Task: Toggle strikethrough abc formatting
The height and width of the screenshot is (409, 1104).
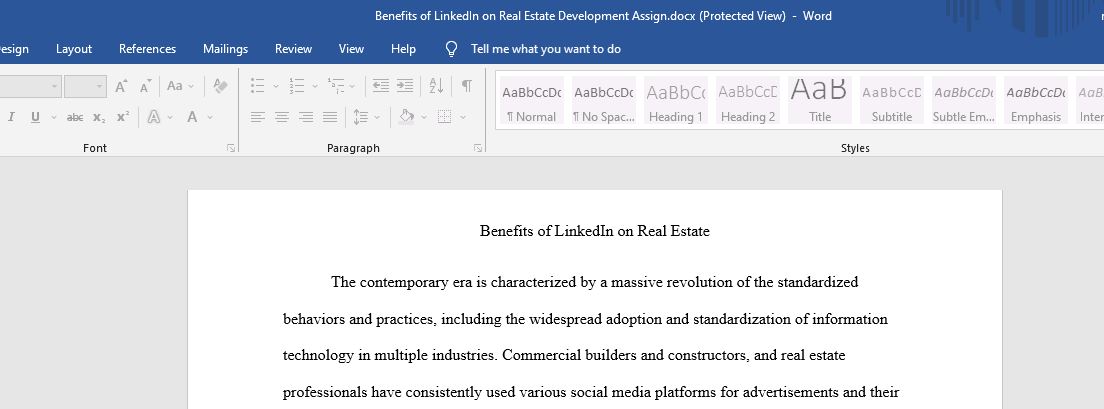Action: [75, 117]
